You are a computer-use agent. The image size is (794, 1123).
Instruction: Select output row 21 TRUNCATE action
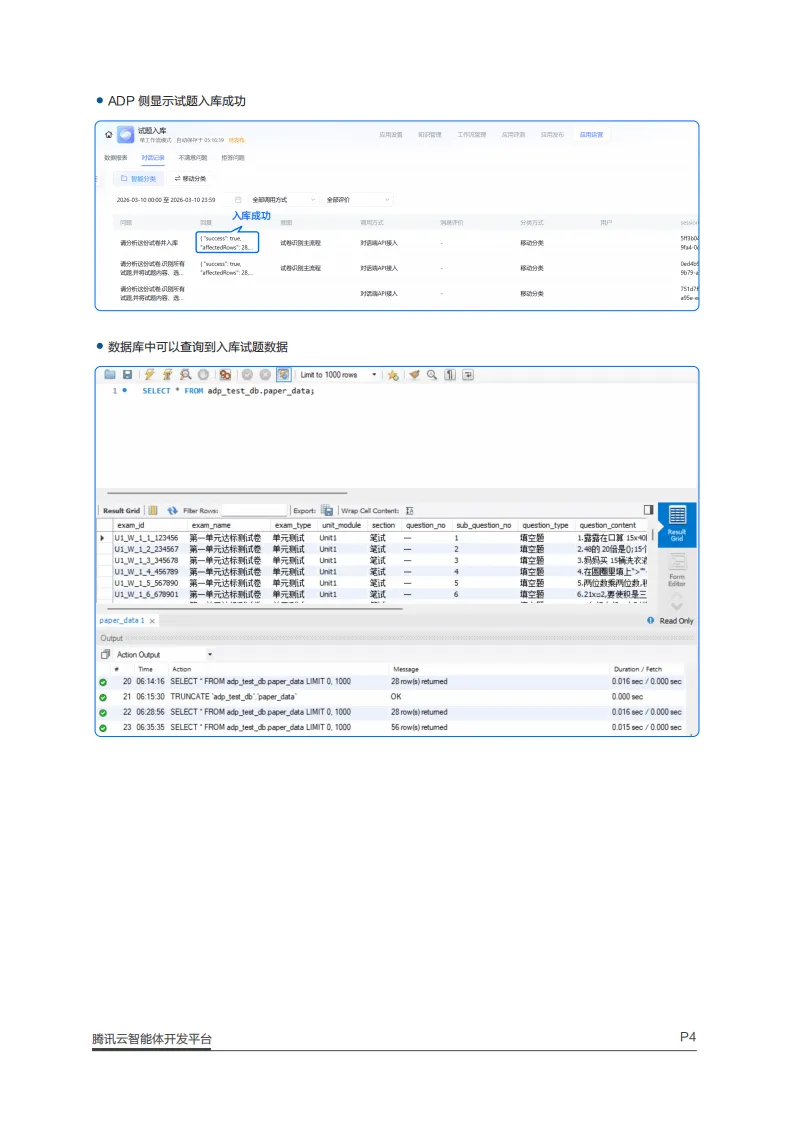tap(392, 696)
